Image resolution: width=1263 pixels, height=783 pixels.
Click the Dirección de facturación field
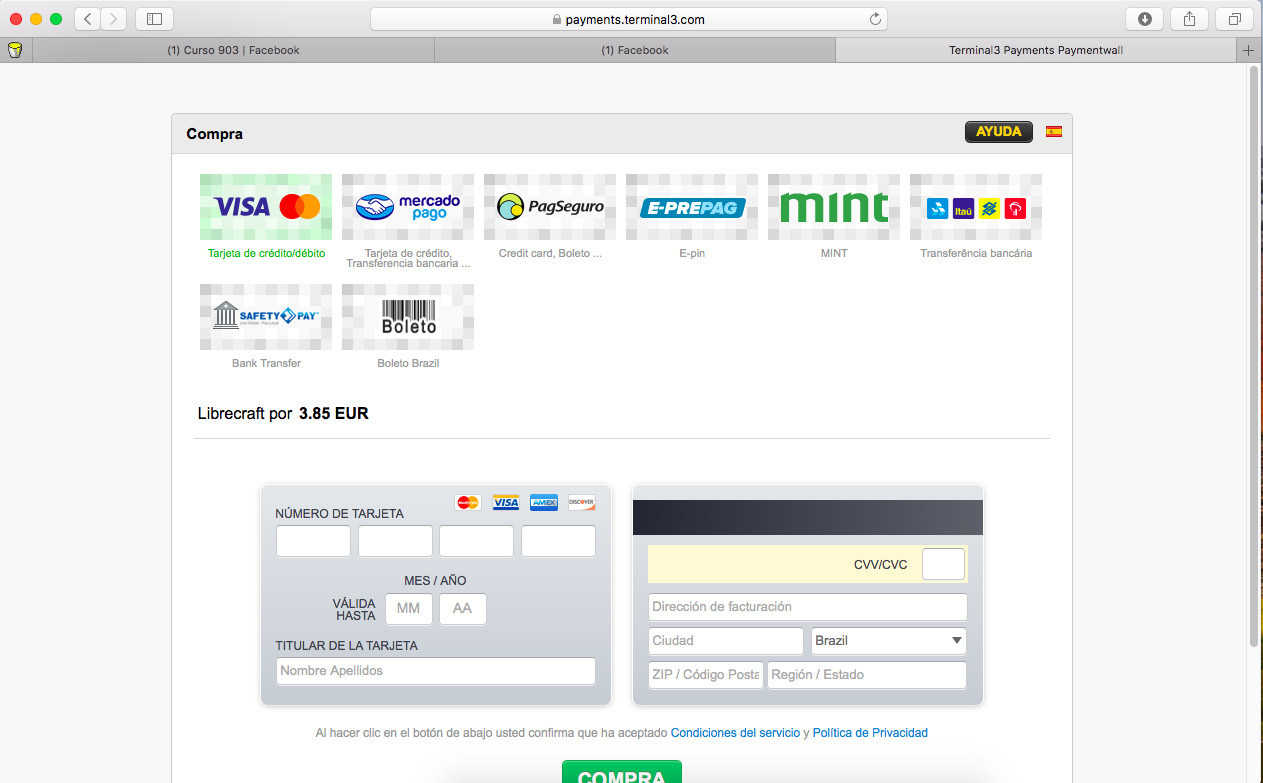click(x=807, y=607)
